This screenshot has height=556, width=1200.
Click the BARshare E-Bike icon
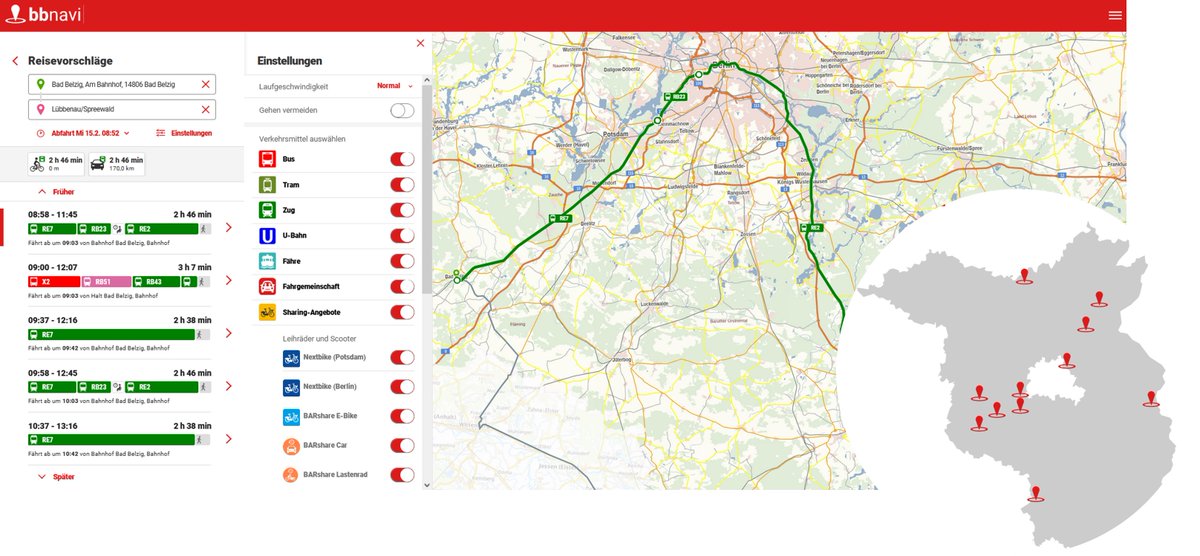tap(291, 416)
